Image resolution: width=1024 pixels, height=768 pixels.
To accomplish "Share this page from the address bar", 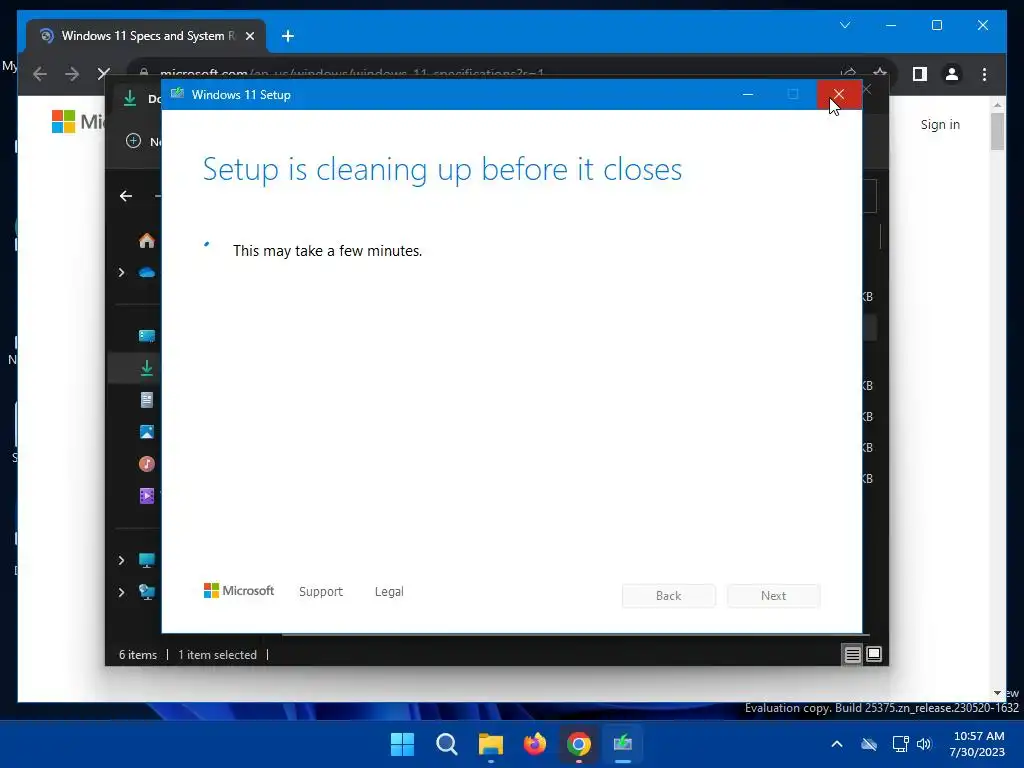I will [848, 72].
